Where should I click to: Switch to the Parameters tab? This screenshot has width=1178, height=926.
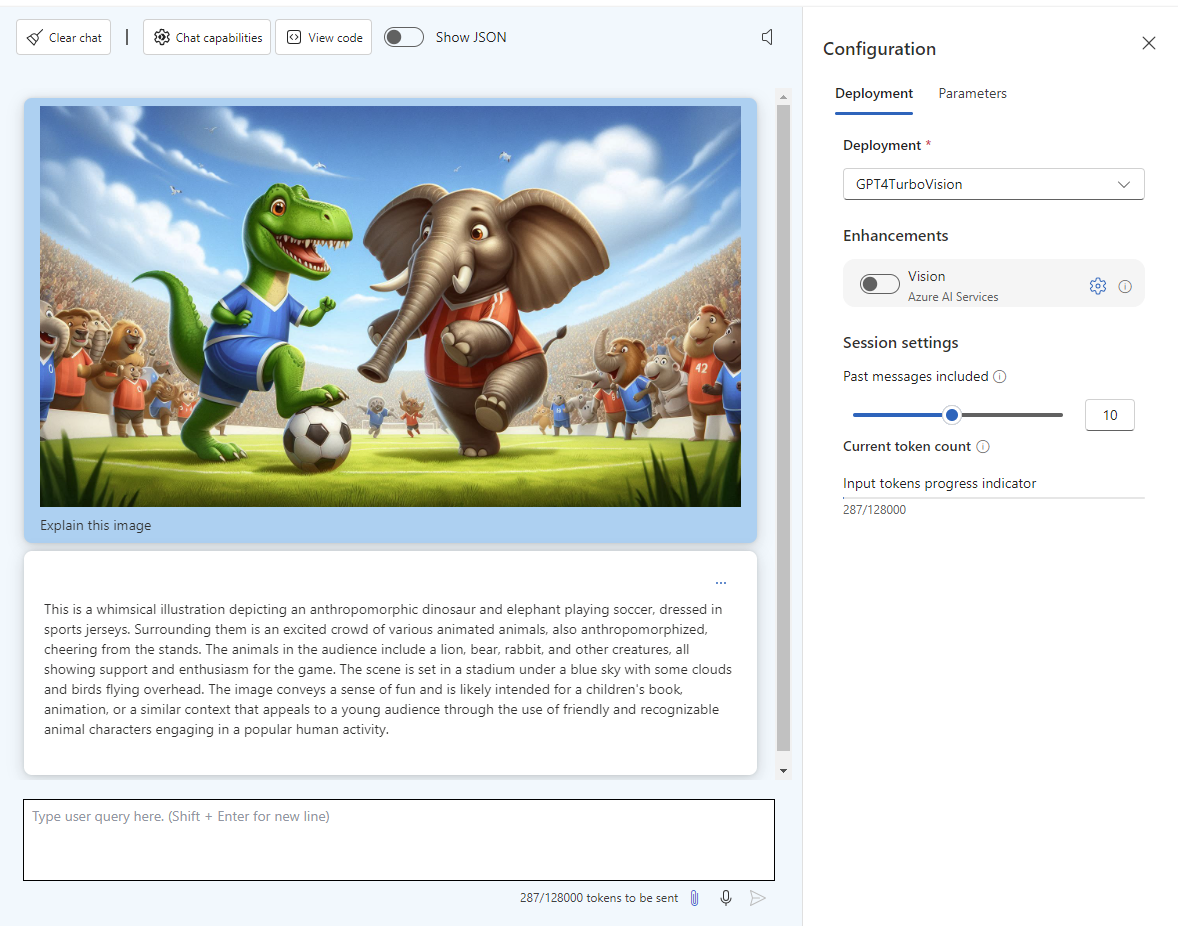pos(972,93)
